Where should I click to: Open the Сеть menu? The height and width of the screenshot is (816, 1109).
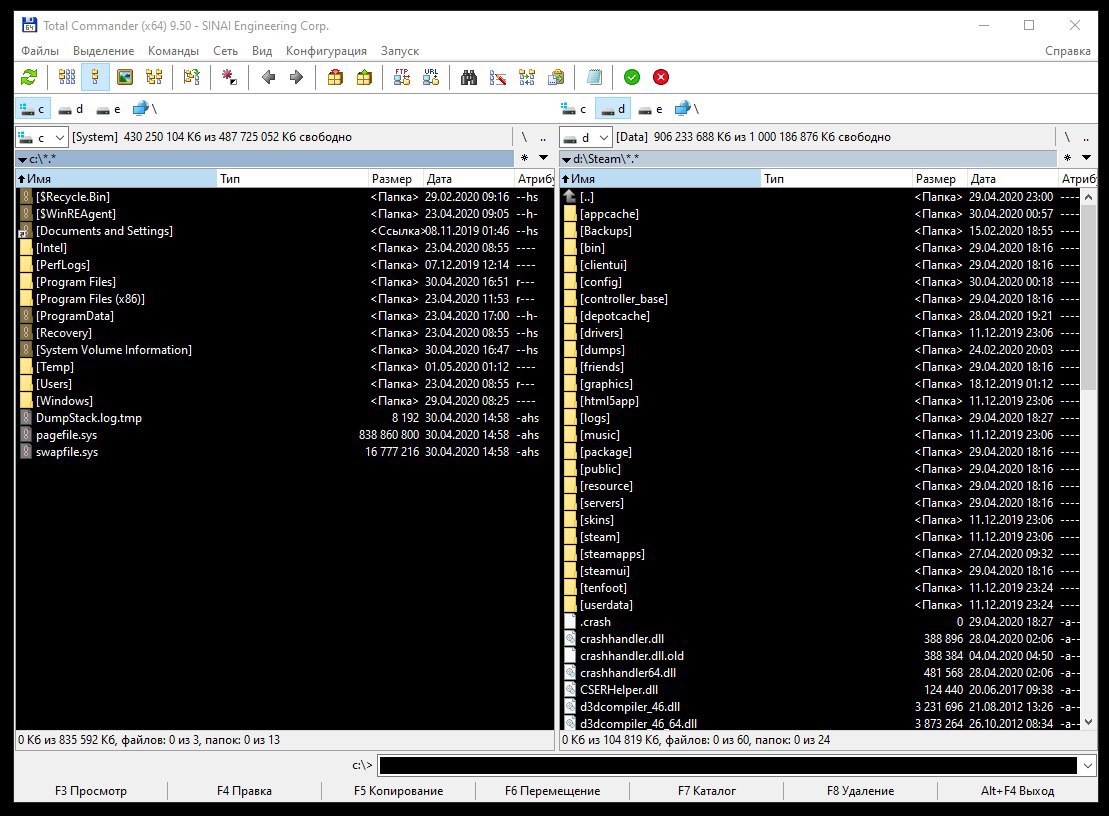[x=225, y=51]
